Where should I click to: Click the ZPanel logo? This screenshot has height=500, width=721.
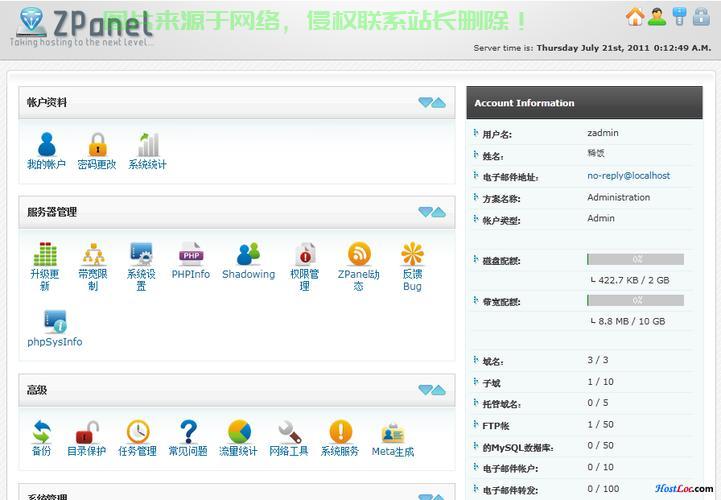click(x=83, y=27)
